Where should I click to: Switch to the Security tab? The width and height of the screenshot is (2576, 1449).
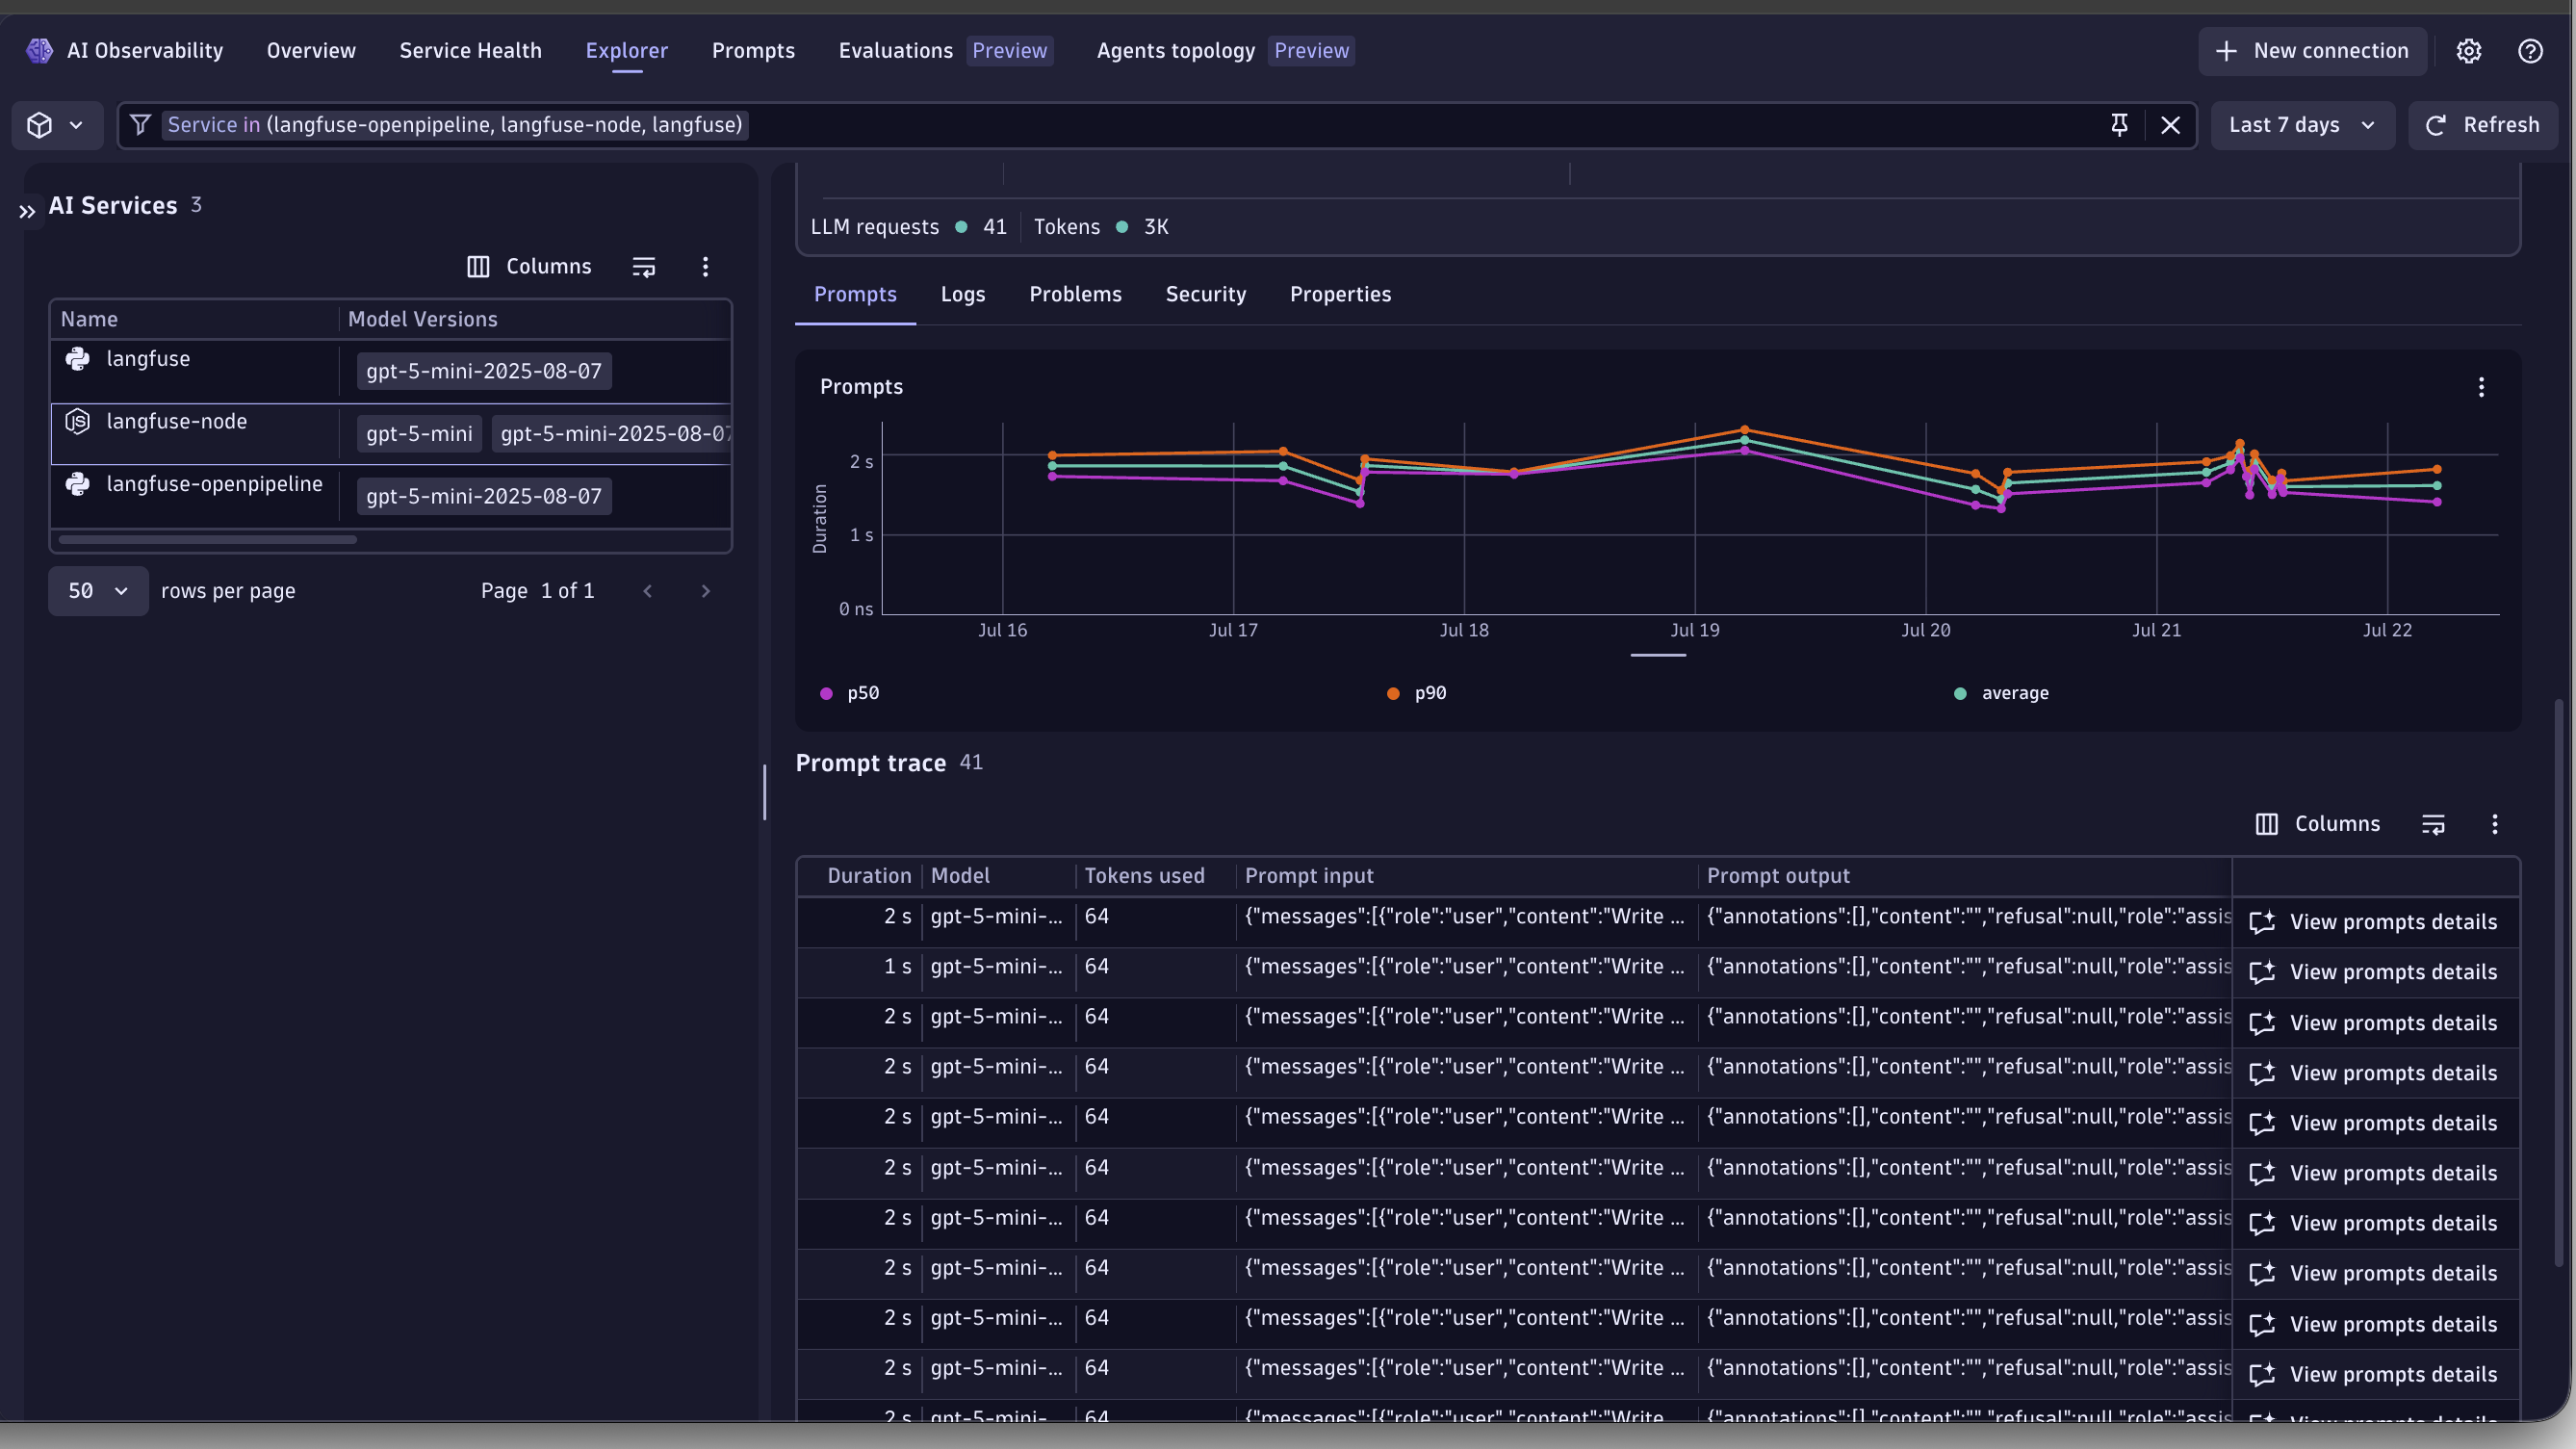(x=1205, y=295)
